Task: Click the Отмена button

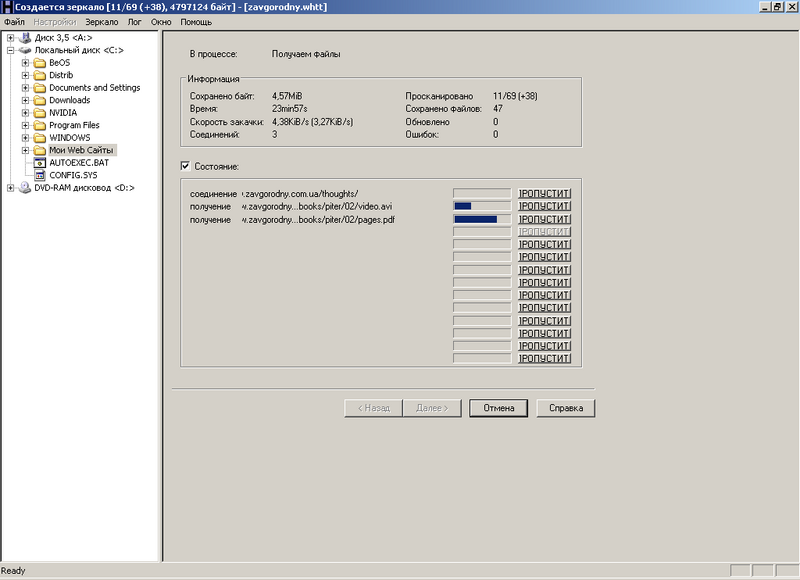Action: 498,408
